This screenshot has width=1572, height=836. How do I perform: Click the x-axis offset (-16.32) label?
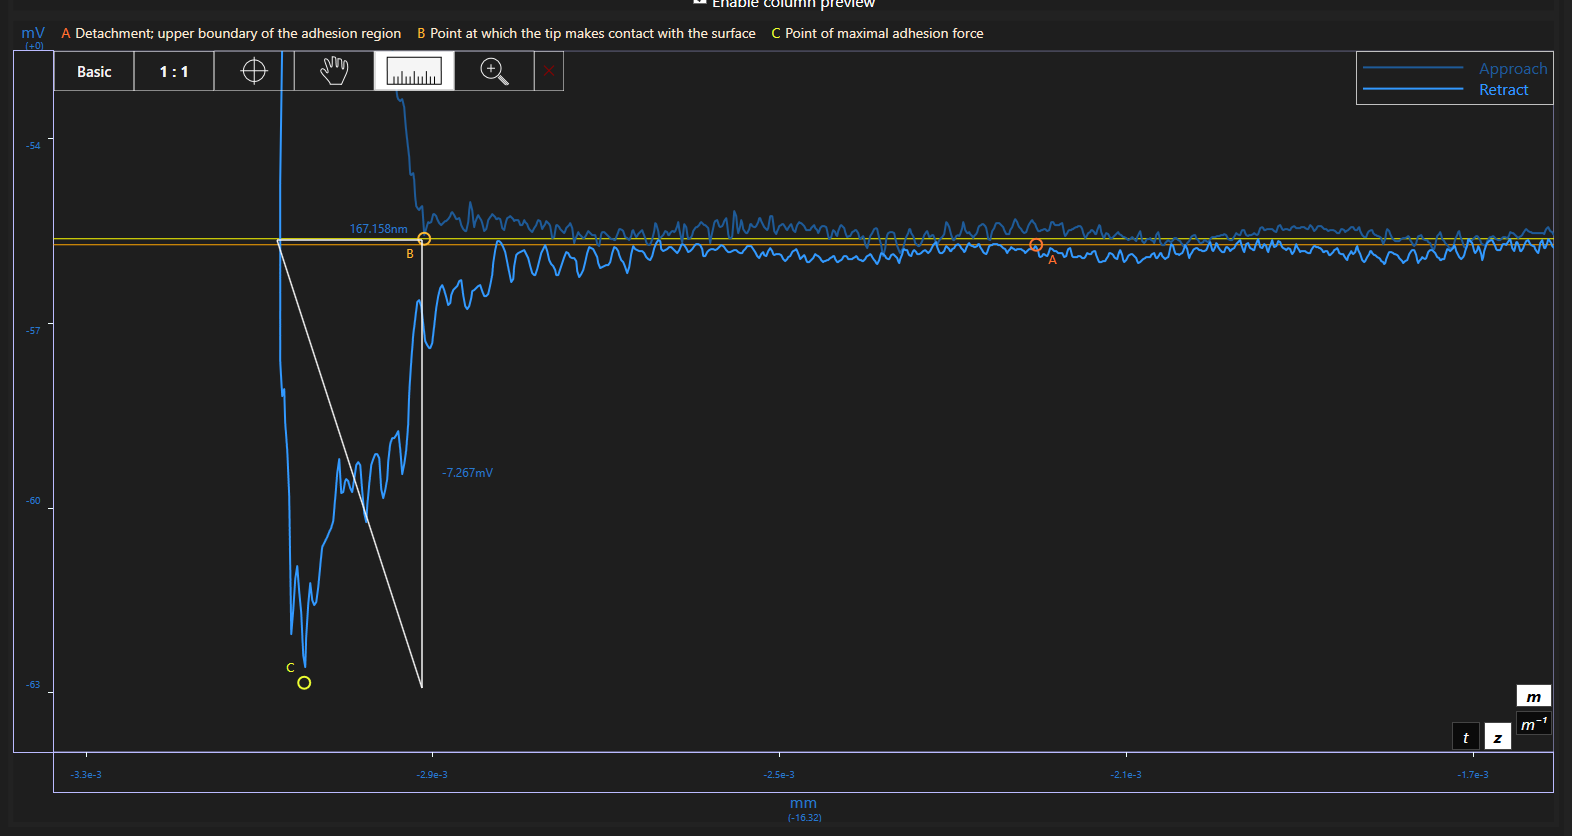(x=804, y=818)
